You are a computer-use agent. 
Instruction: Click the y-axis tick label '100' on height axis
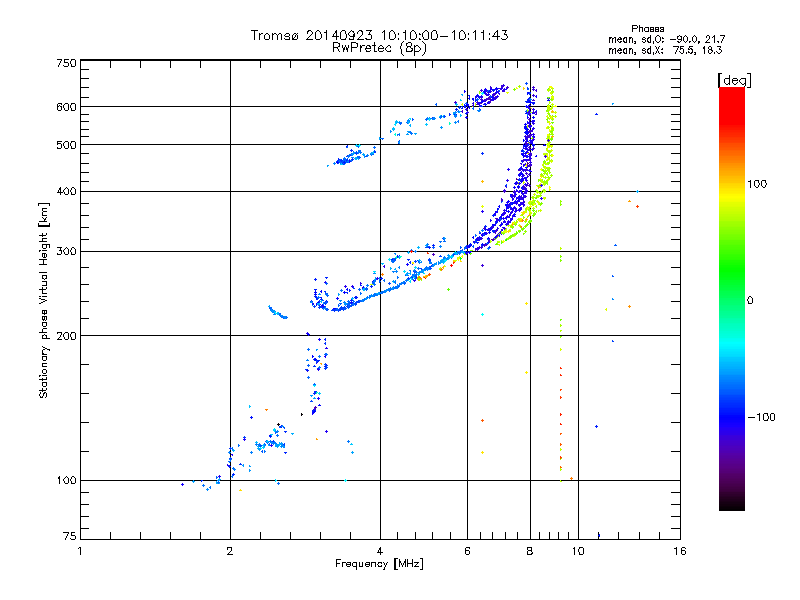click(x=66, y=481)
